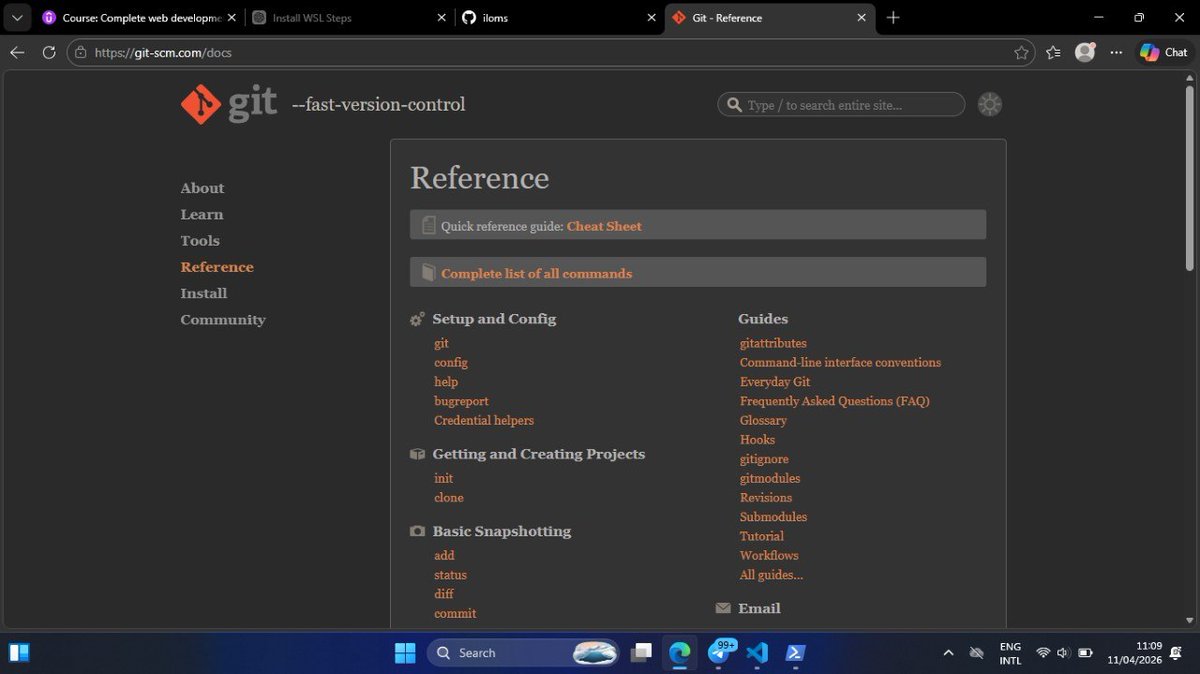Open the diff command link
Image resolution: width=1200 pixels, height=674 pixels.
444,594
